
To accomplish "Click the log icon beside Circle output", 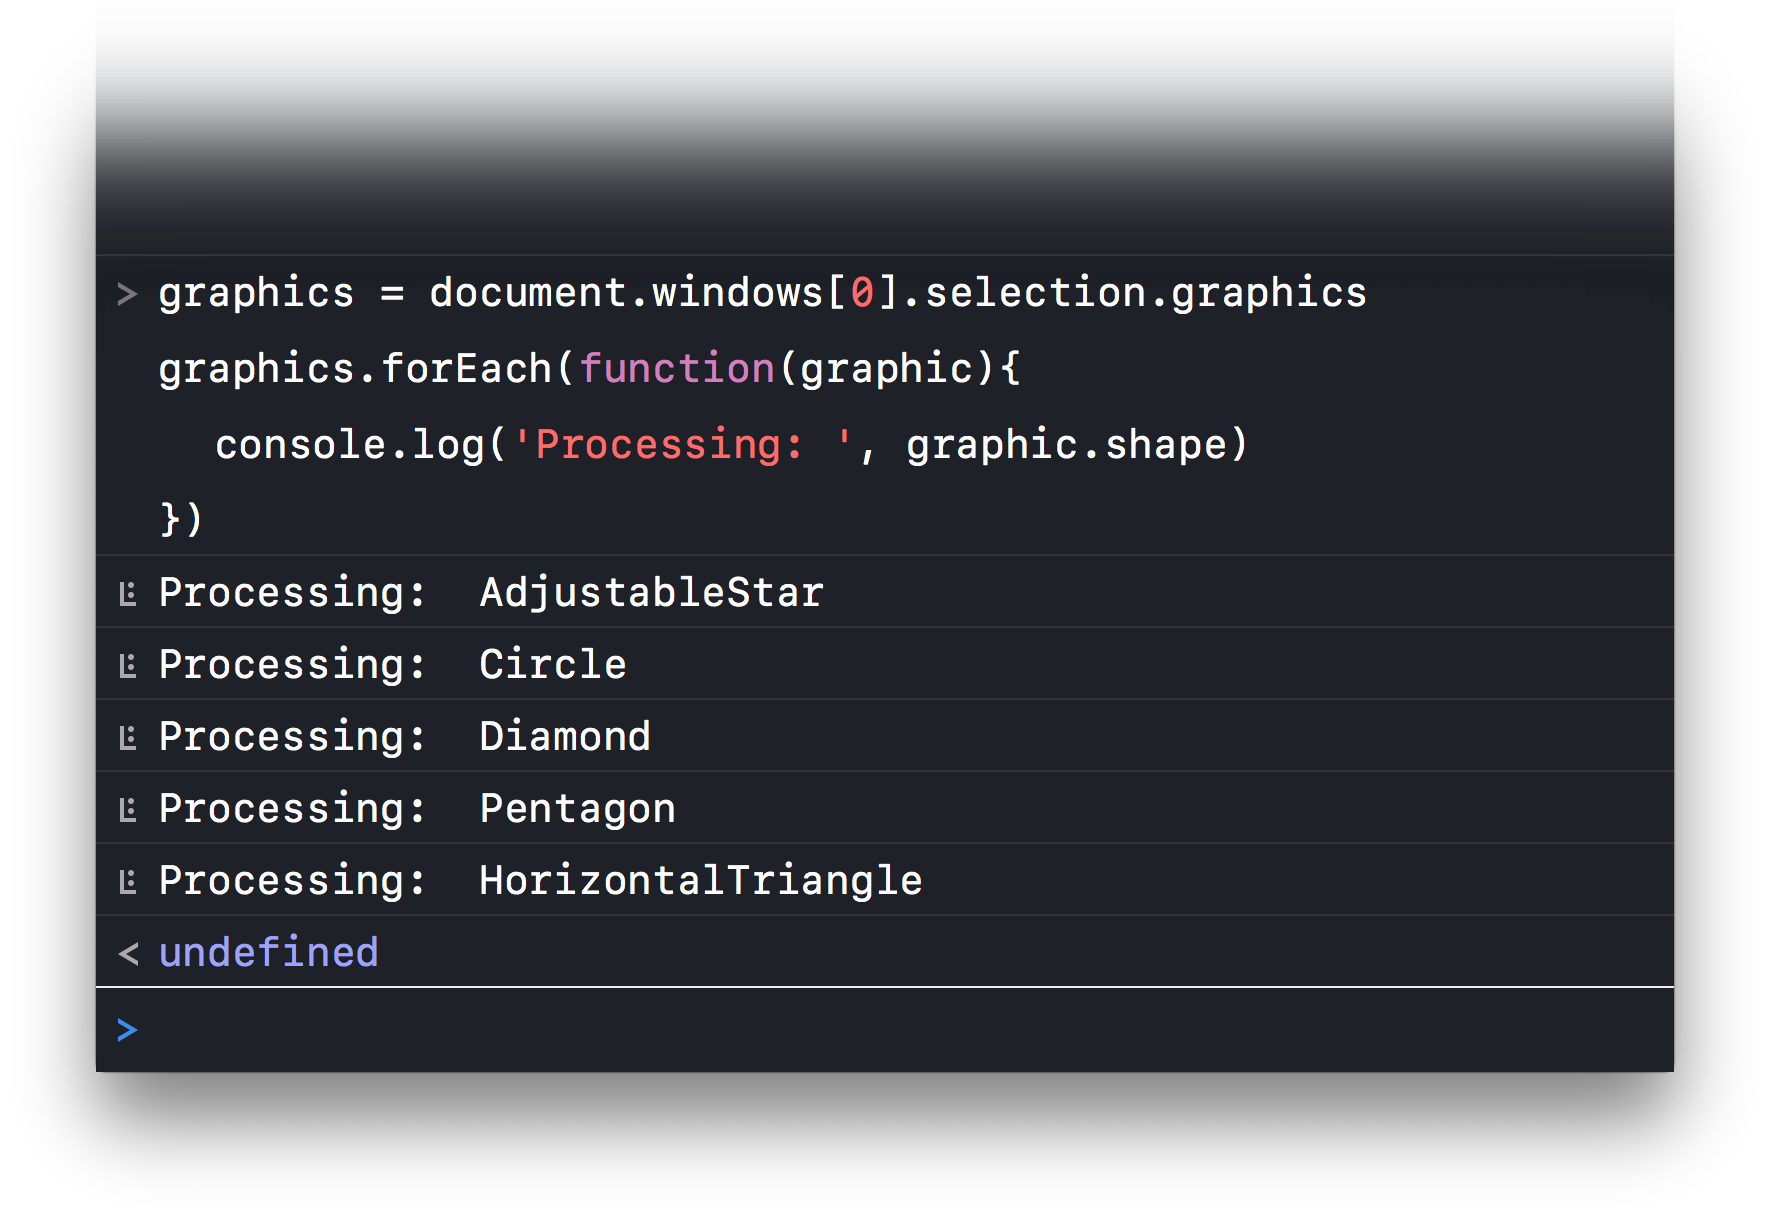I will pos(127,666).
